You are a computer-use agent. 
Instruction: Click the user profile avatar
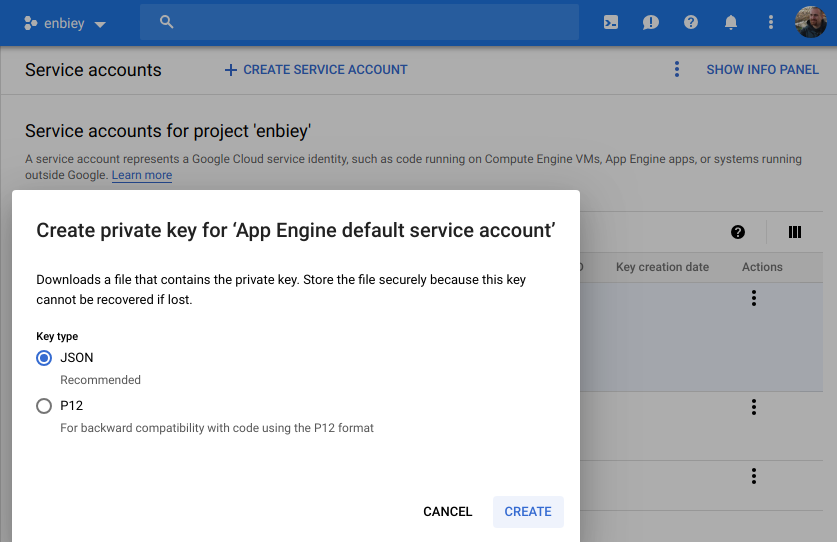coord(810,22)
